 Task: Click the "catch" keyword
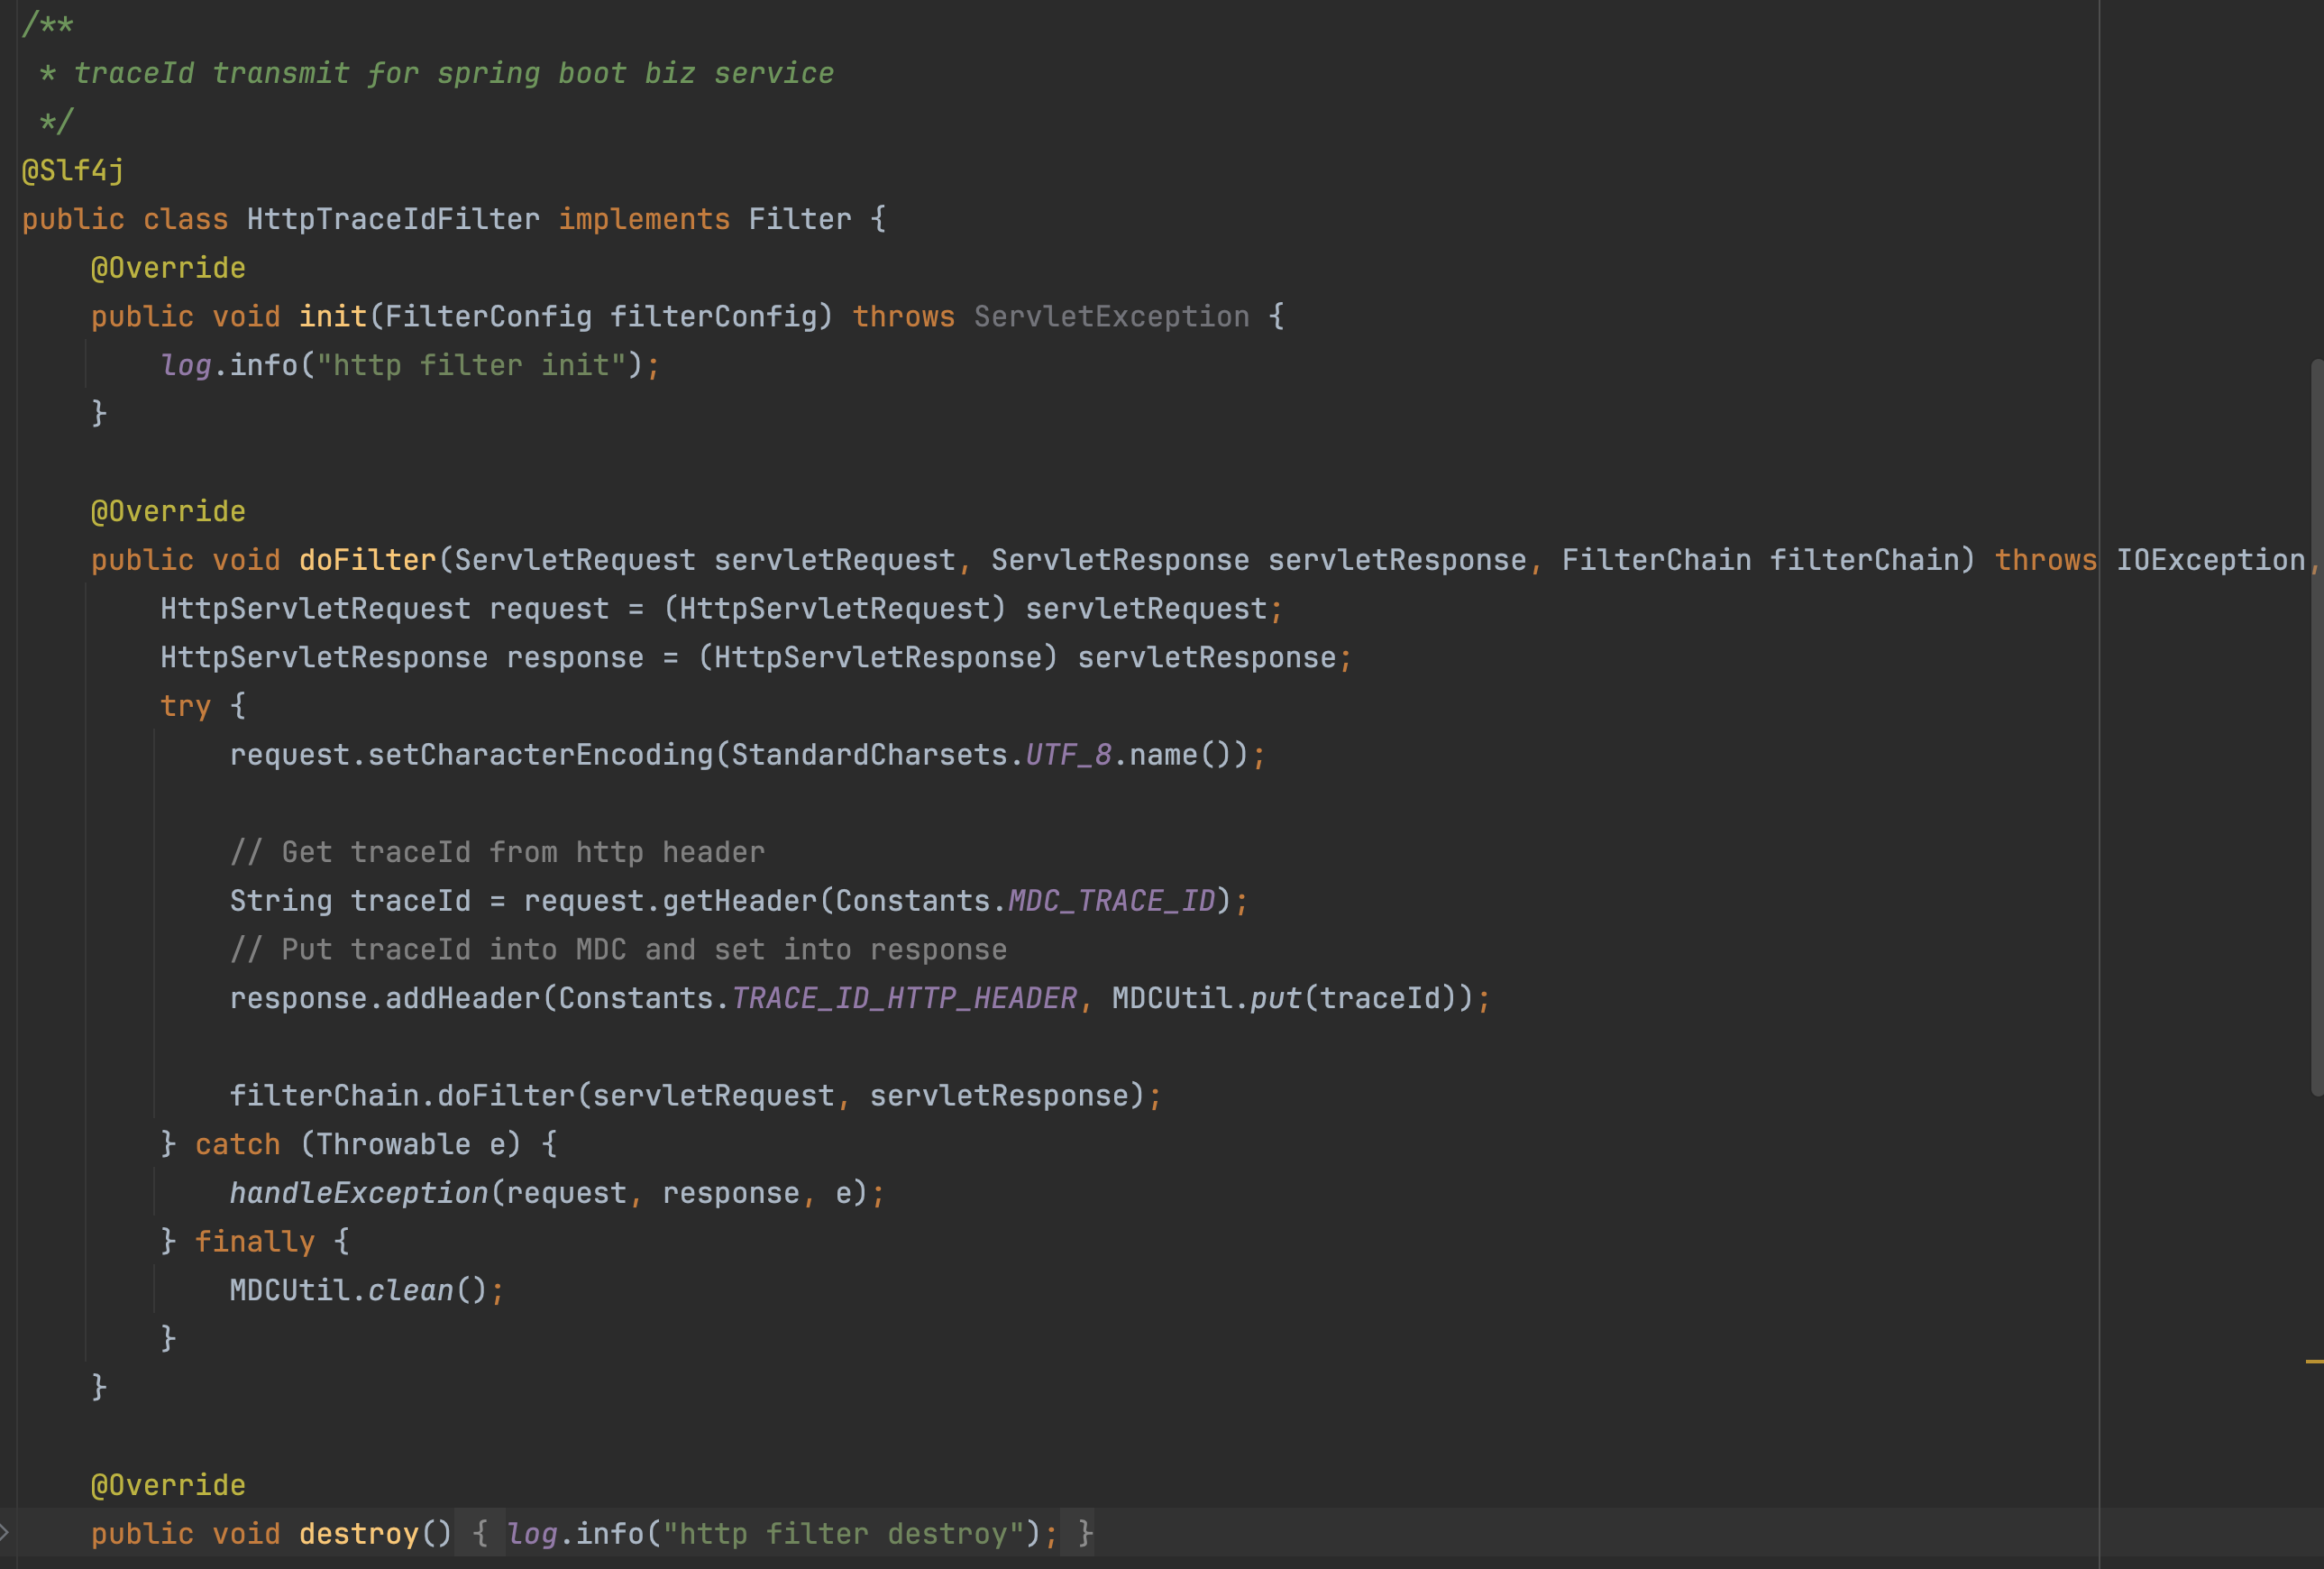[237, 1144]
